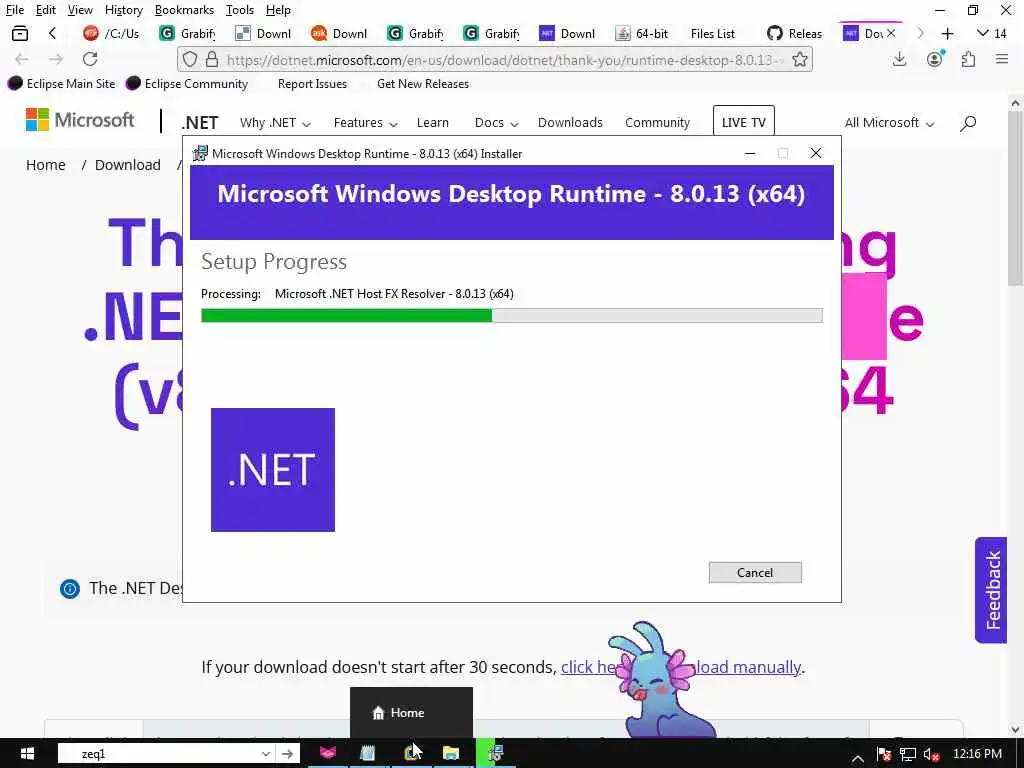Open Get New Releases bookmark

click(x=423, y=84)
